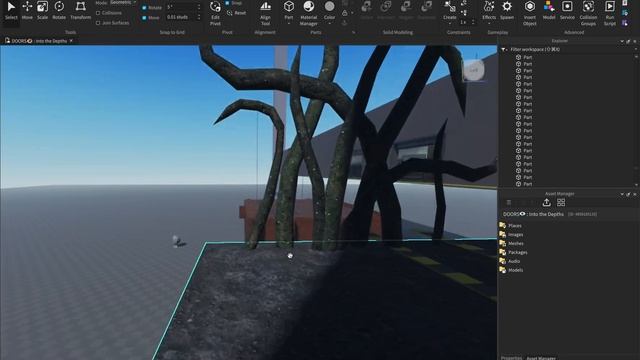Activate the Scale tool
Screen dimensions: 640x360
(42, 10)
